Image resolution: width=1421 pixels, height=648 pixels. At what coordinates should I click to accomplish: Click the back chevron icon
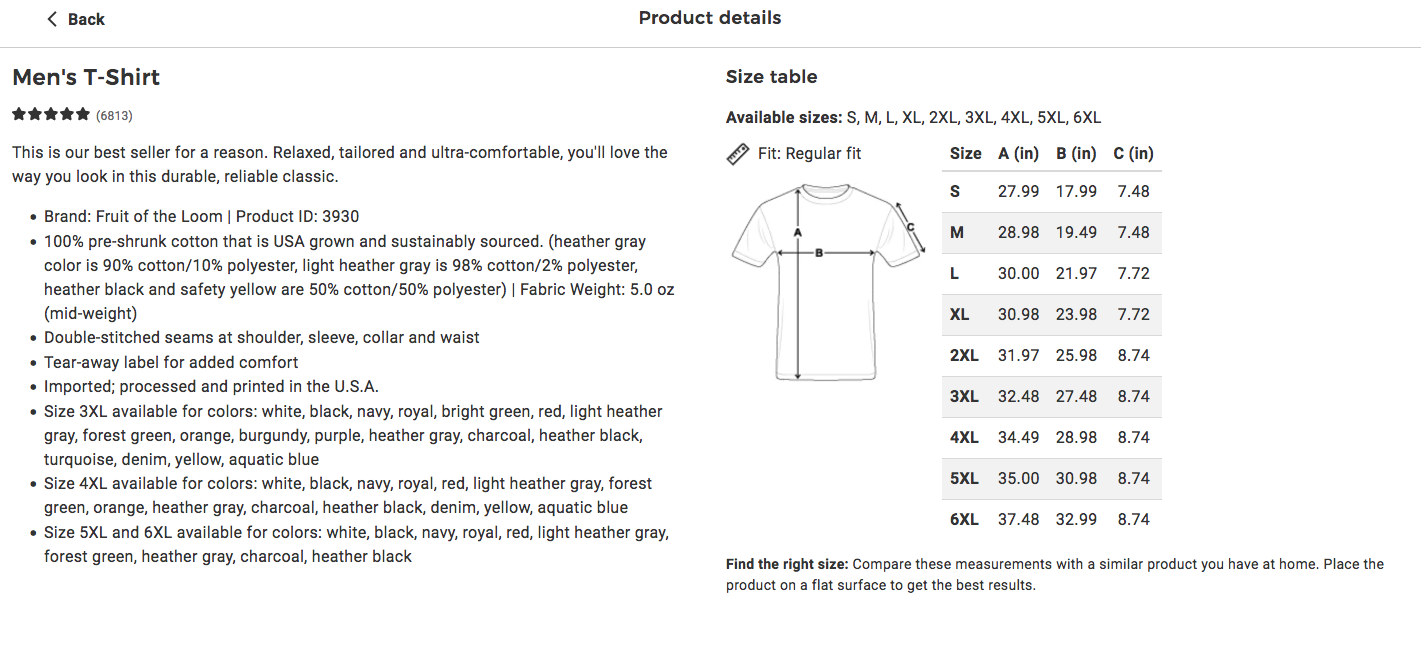52,18
